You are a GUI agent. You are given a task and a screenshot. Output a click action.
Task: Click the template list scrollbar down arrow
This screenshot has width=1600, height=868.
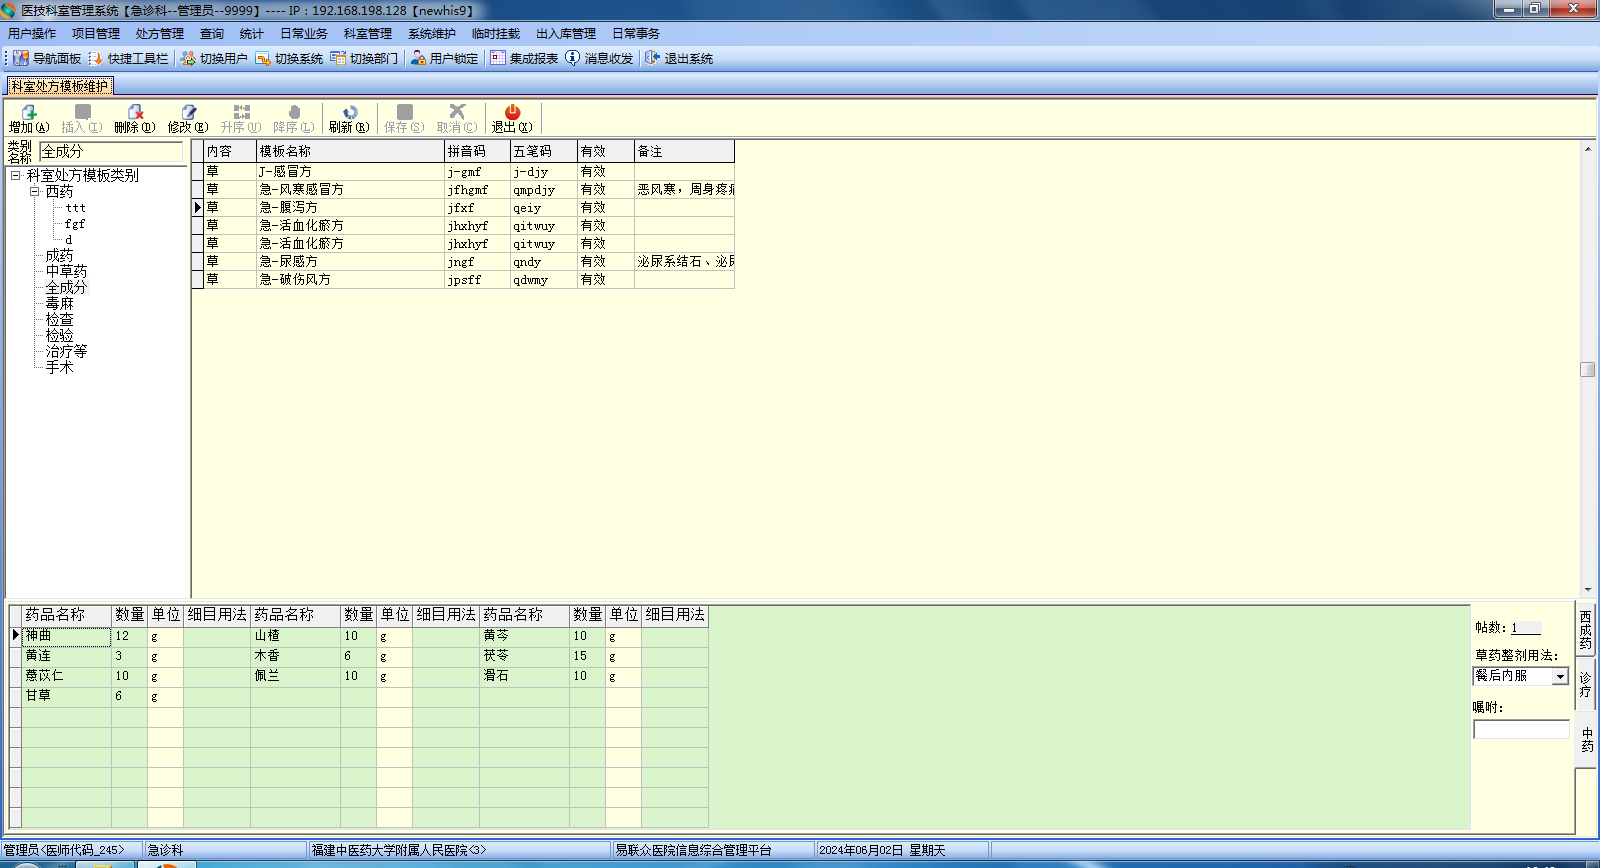click(1588, 590)
